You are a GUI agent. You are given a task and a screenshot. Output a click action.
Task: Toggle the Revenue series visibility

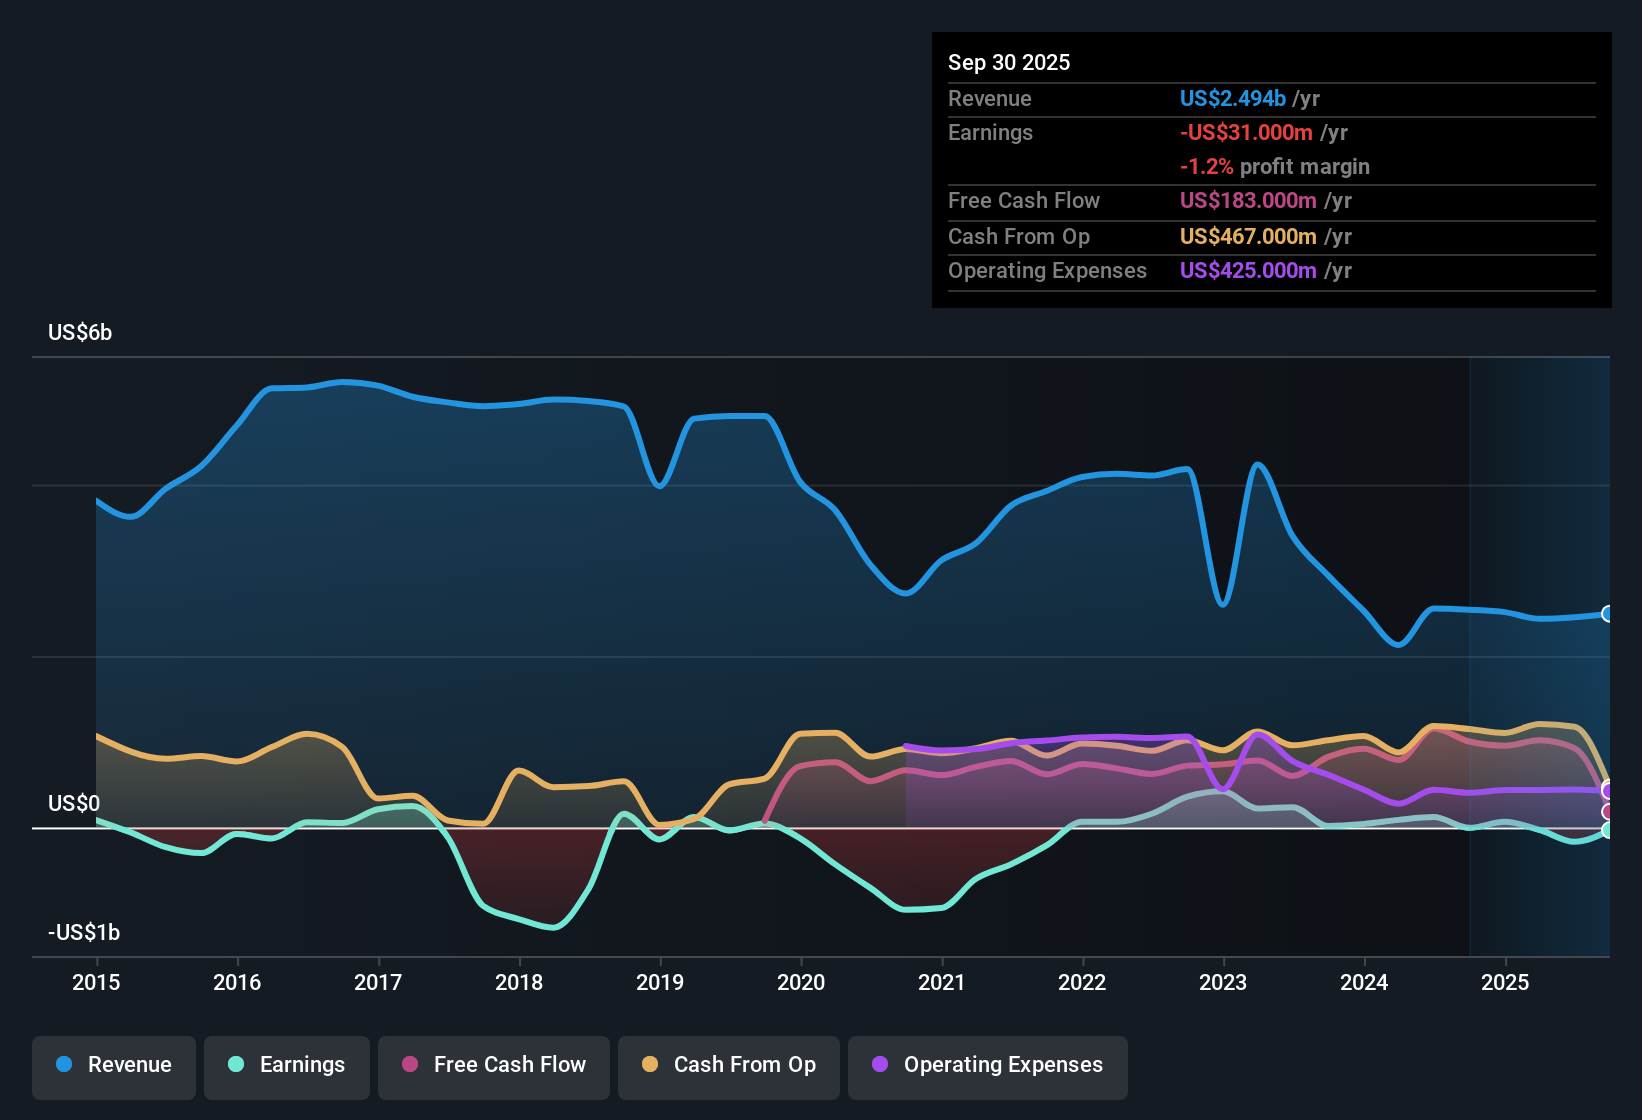click(113, 1065)
